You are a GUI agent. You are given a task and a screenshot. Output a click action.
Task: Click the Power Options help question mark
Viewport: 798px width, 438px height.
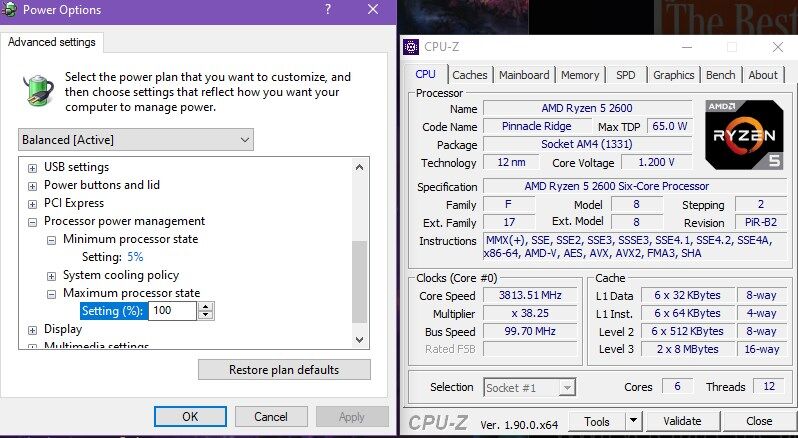pyautogui.click(x=328, y=9)
